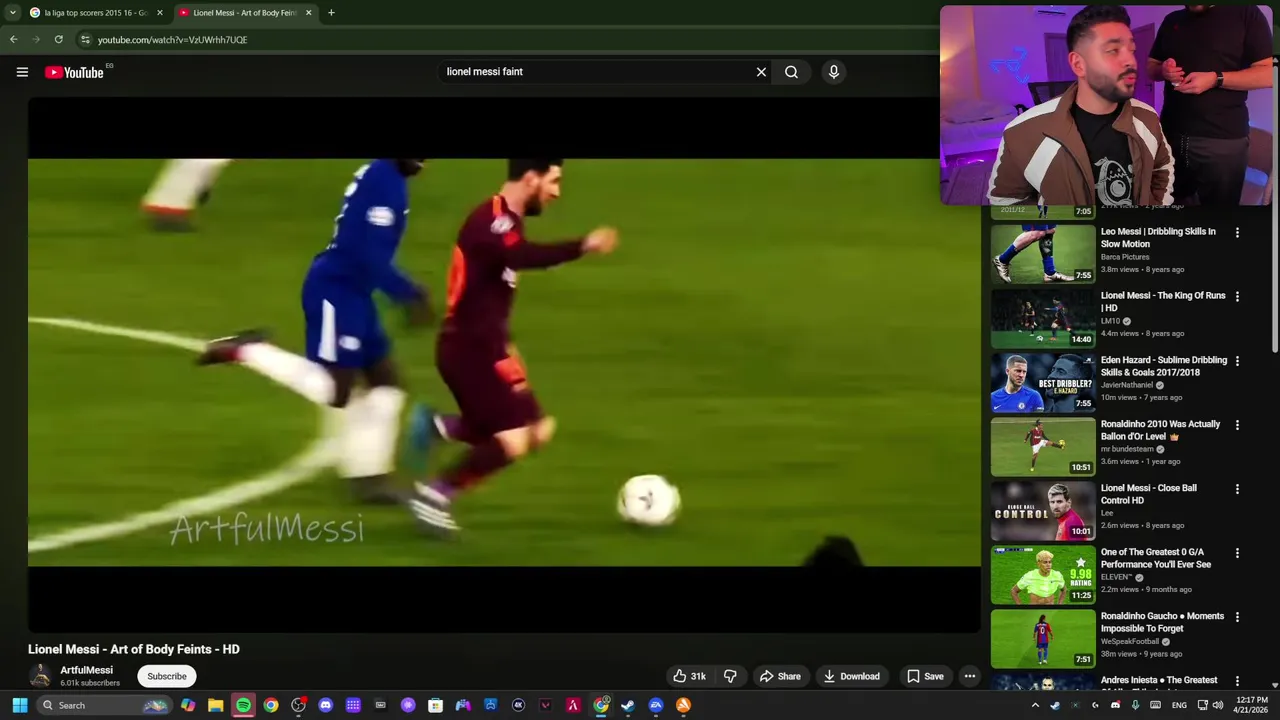This screenshot has height=720, width=1280.
Task: Open the EA app from the taskbar
Action: (656, 705)
